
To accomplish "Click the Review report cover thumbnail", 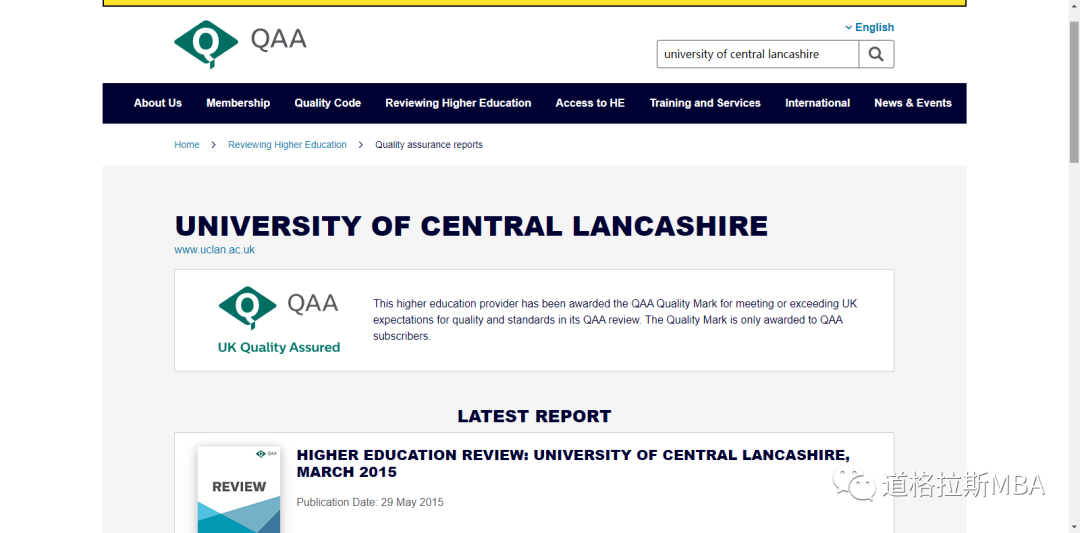I will pyautogui.click(x=239, y=490).
